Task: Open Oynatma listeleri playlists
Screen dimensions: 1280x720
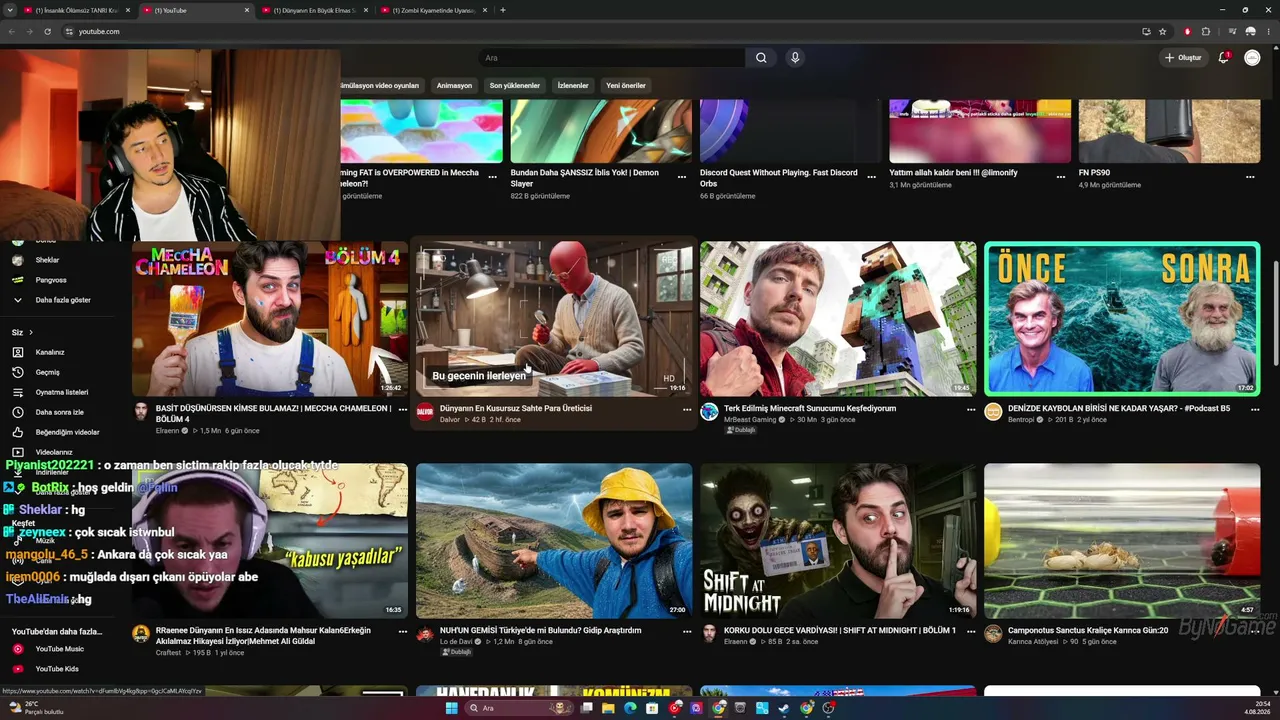Action: [x=62, y=392]
